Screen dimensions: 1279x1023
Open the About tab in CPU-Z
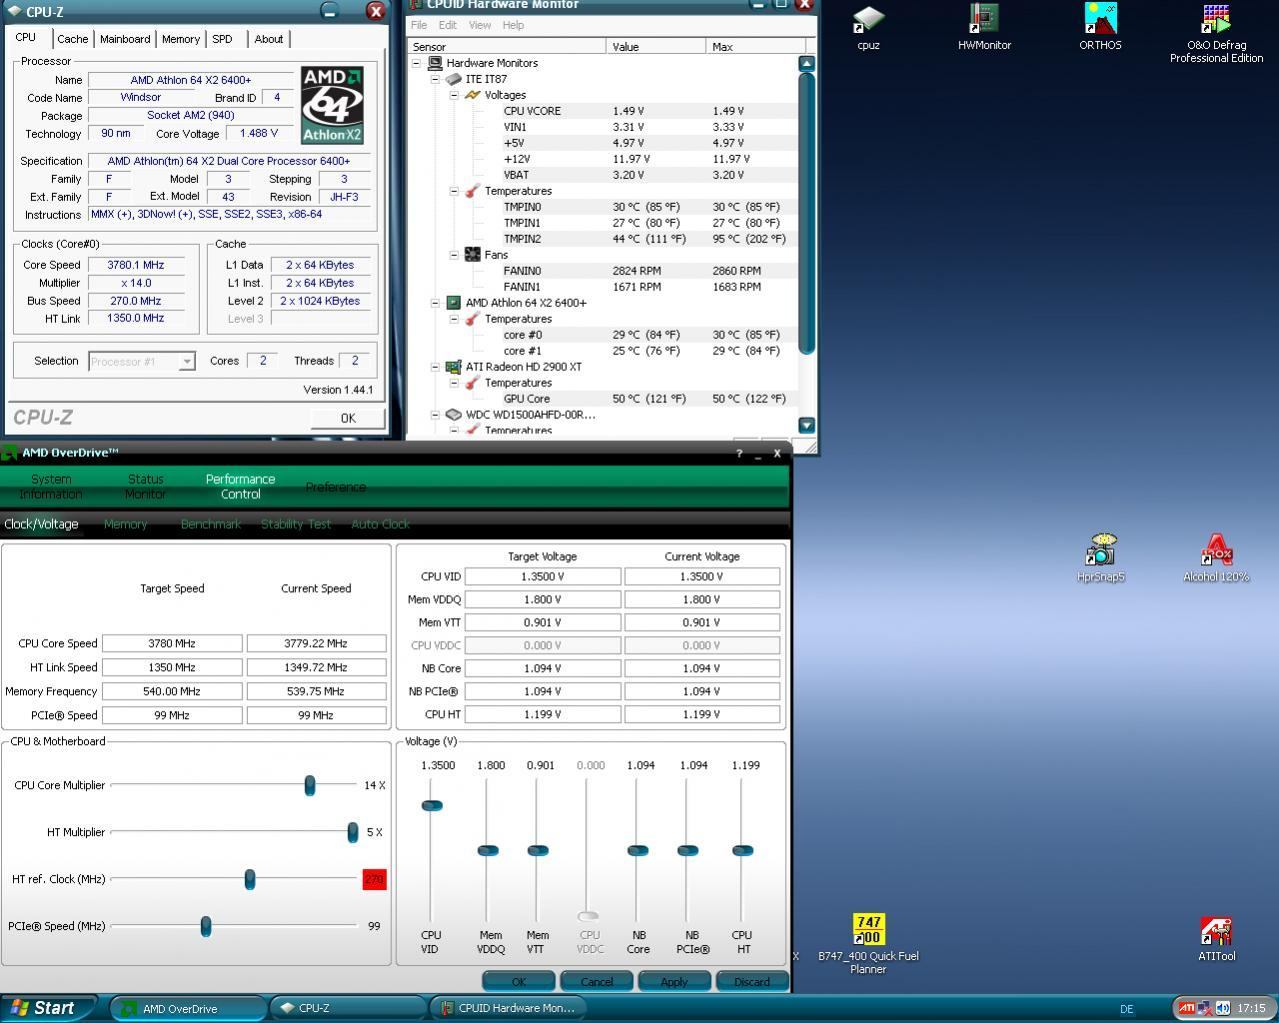click(x=268, y=39)
